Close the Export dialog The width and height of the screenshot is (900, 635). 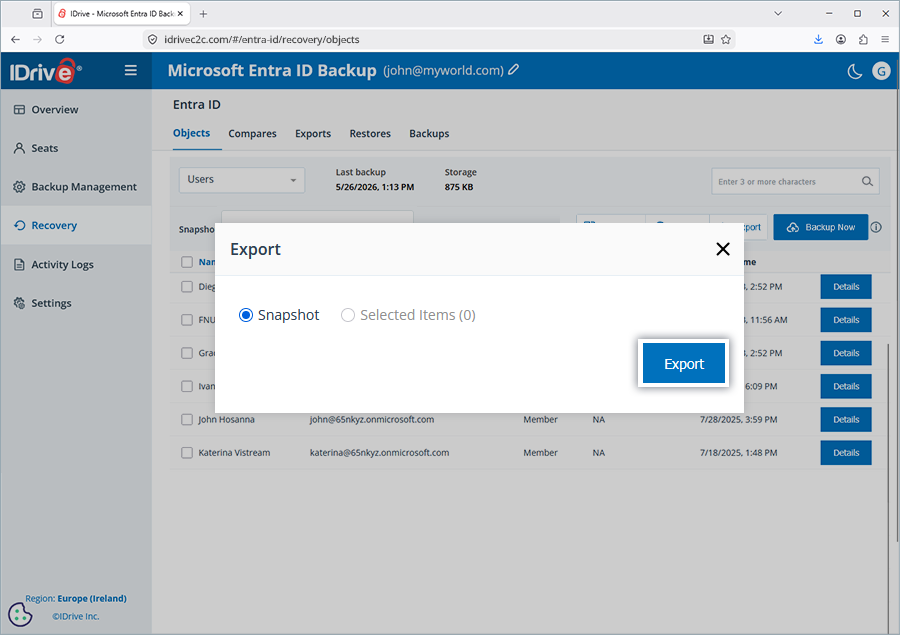coord(723,249)
